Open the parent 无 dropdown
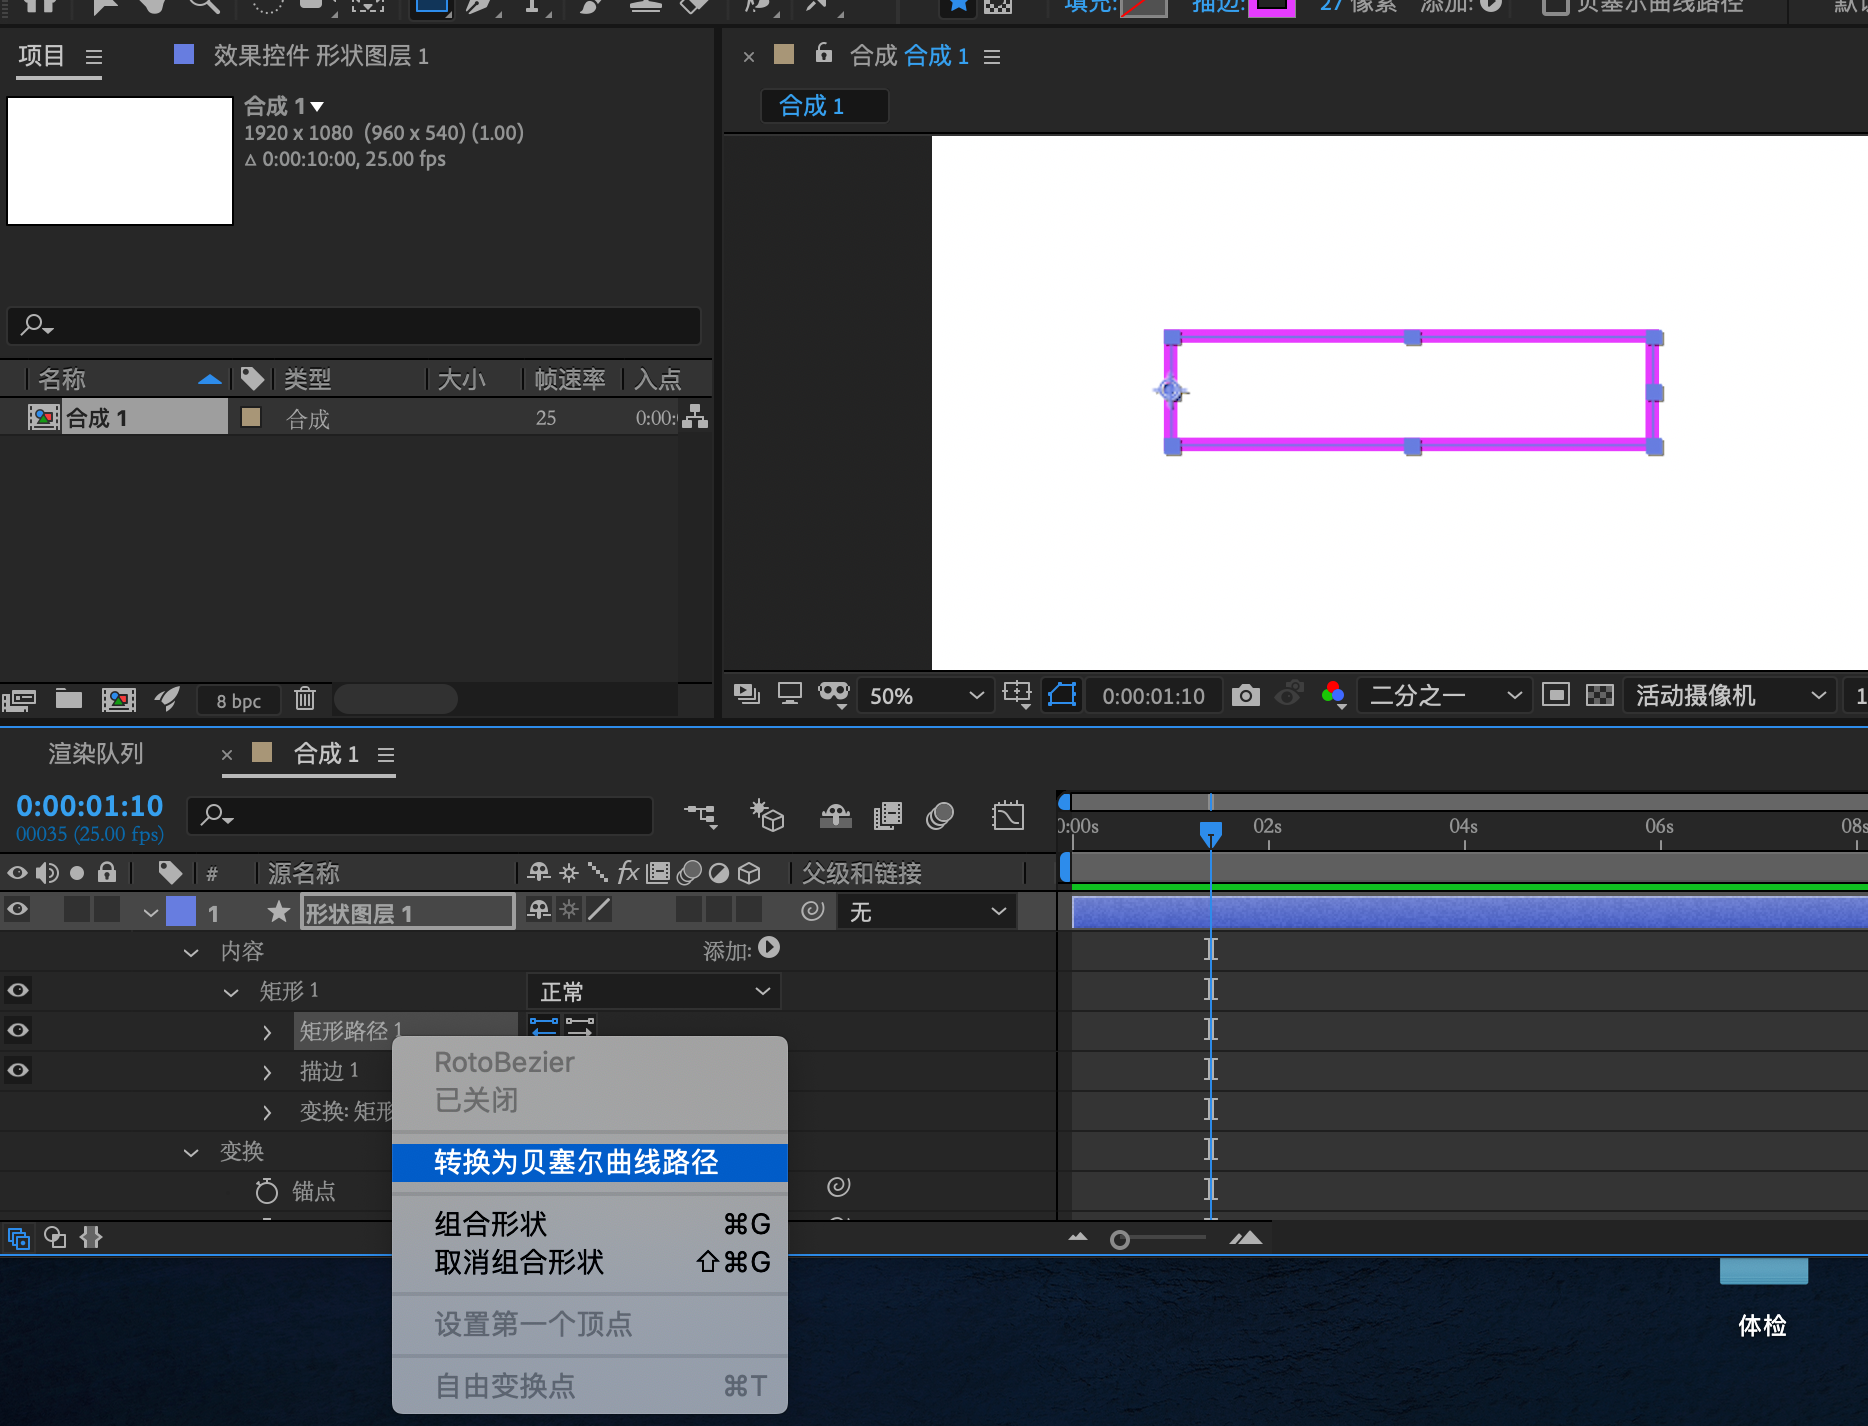This screenshot has width=1868, height=1426. (x=929, y=911)
